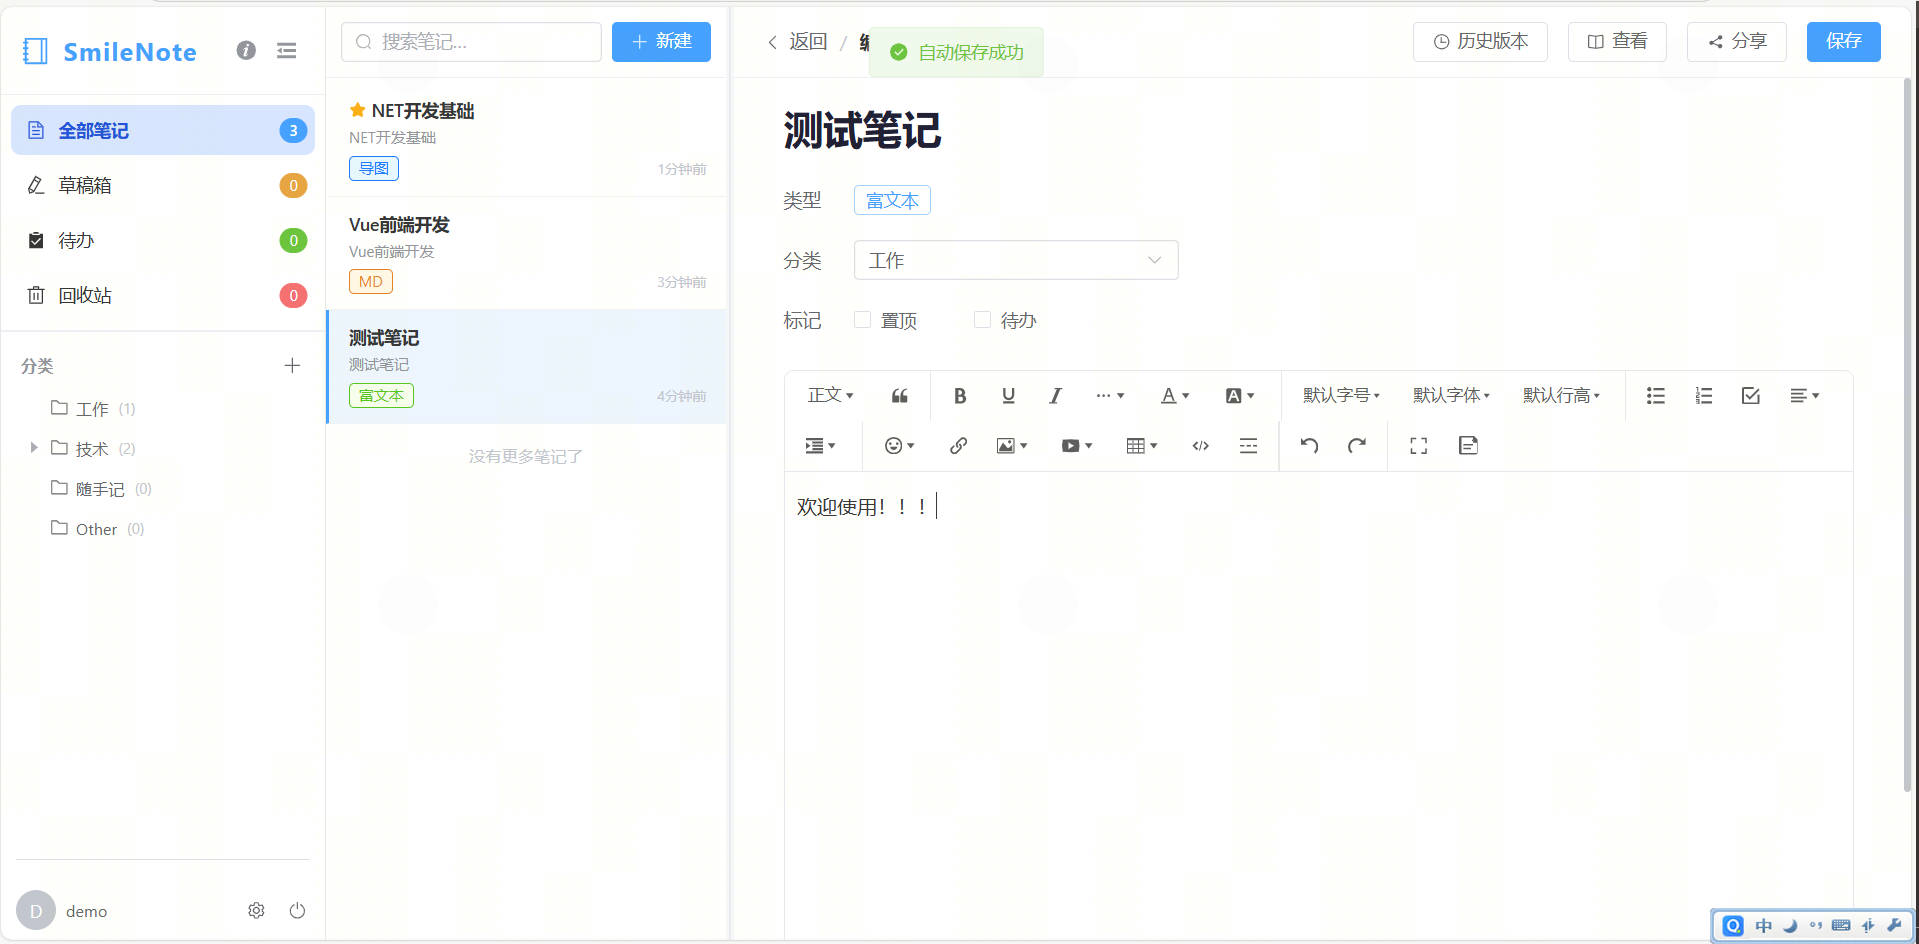Toggle underline formatting
The image size is (1919, 944).
coord(1008,396)
